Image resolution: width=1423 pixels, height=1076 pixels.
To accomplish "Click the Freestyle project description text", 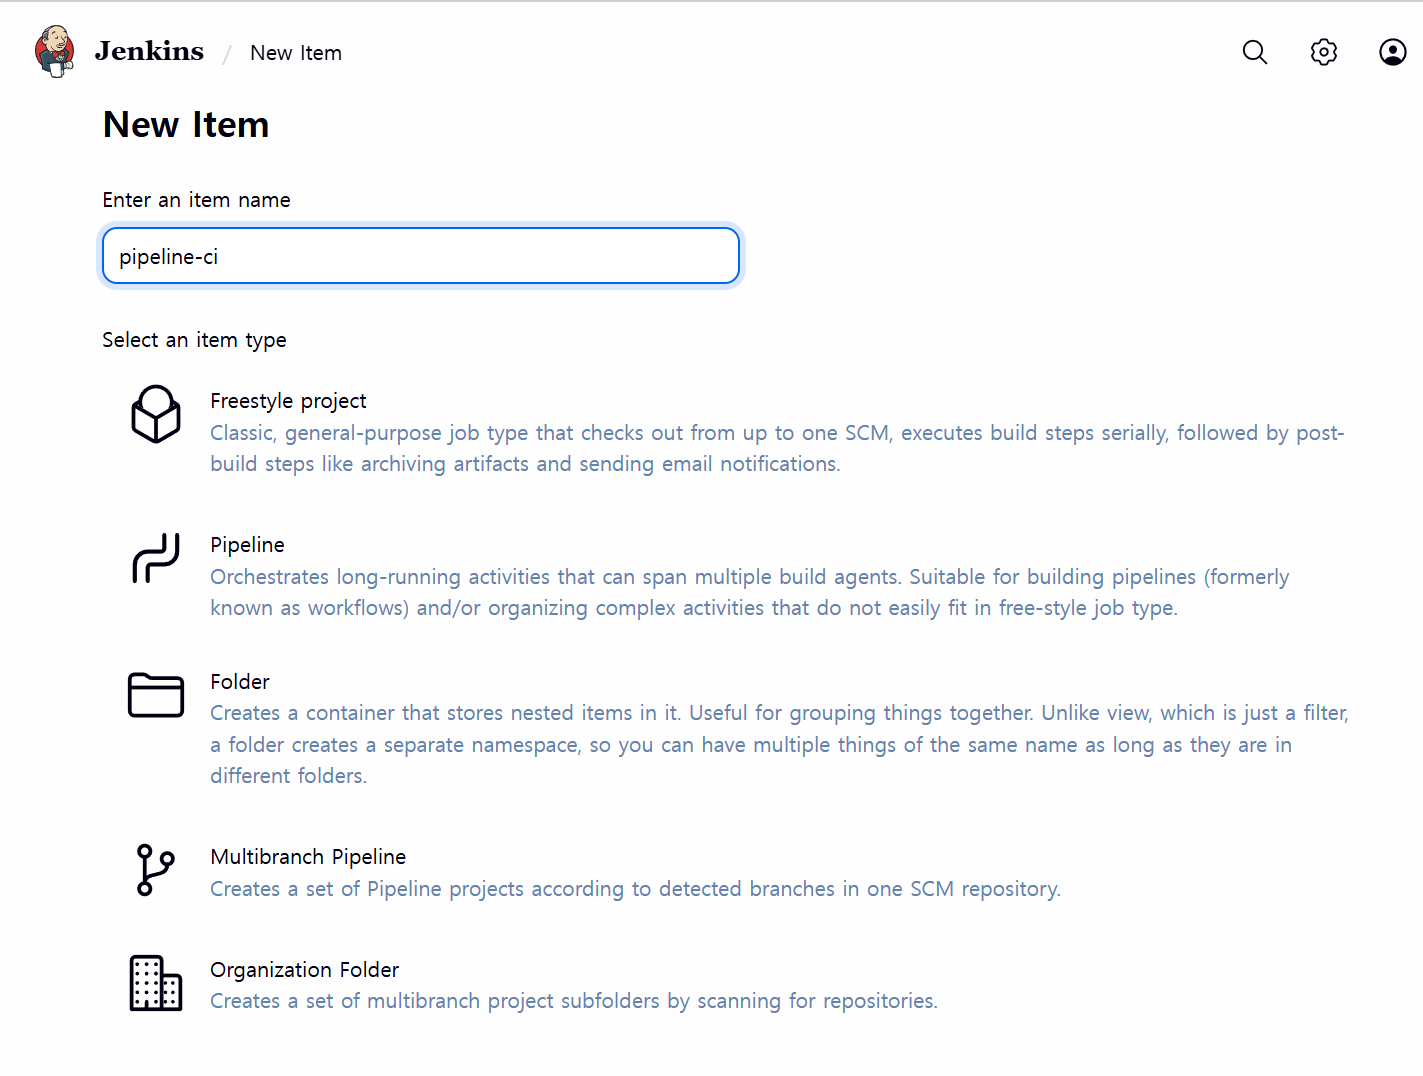I will [777, 448].
